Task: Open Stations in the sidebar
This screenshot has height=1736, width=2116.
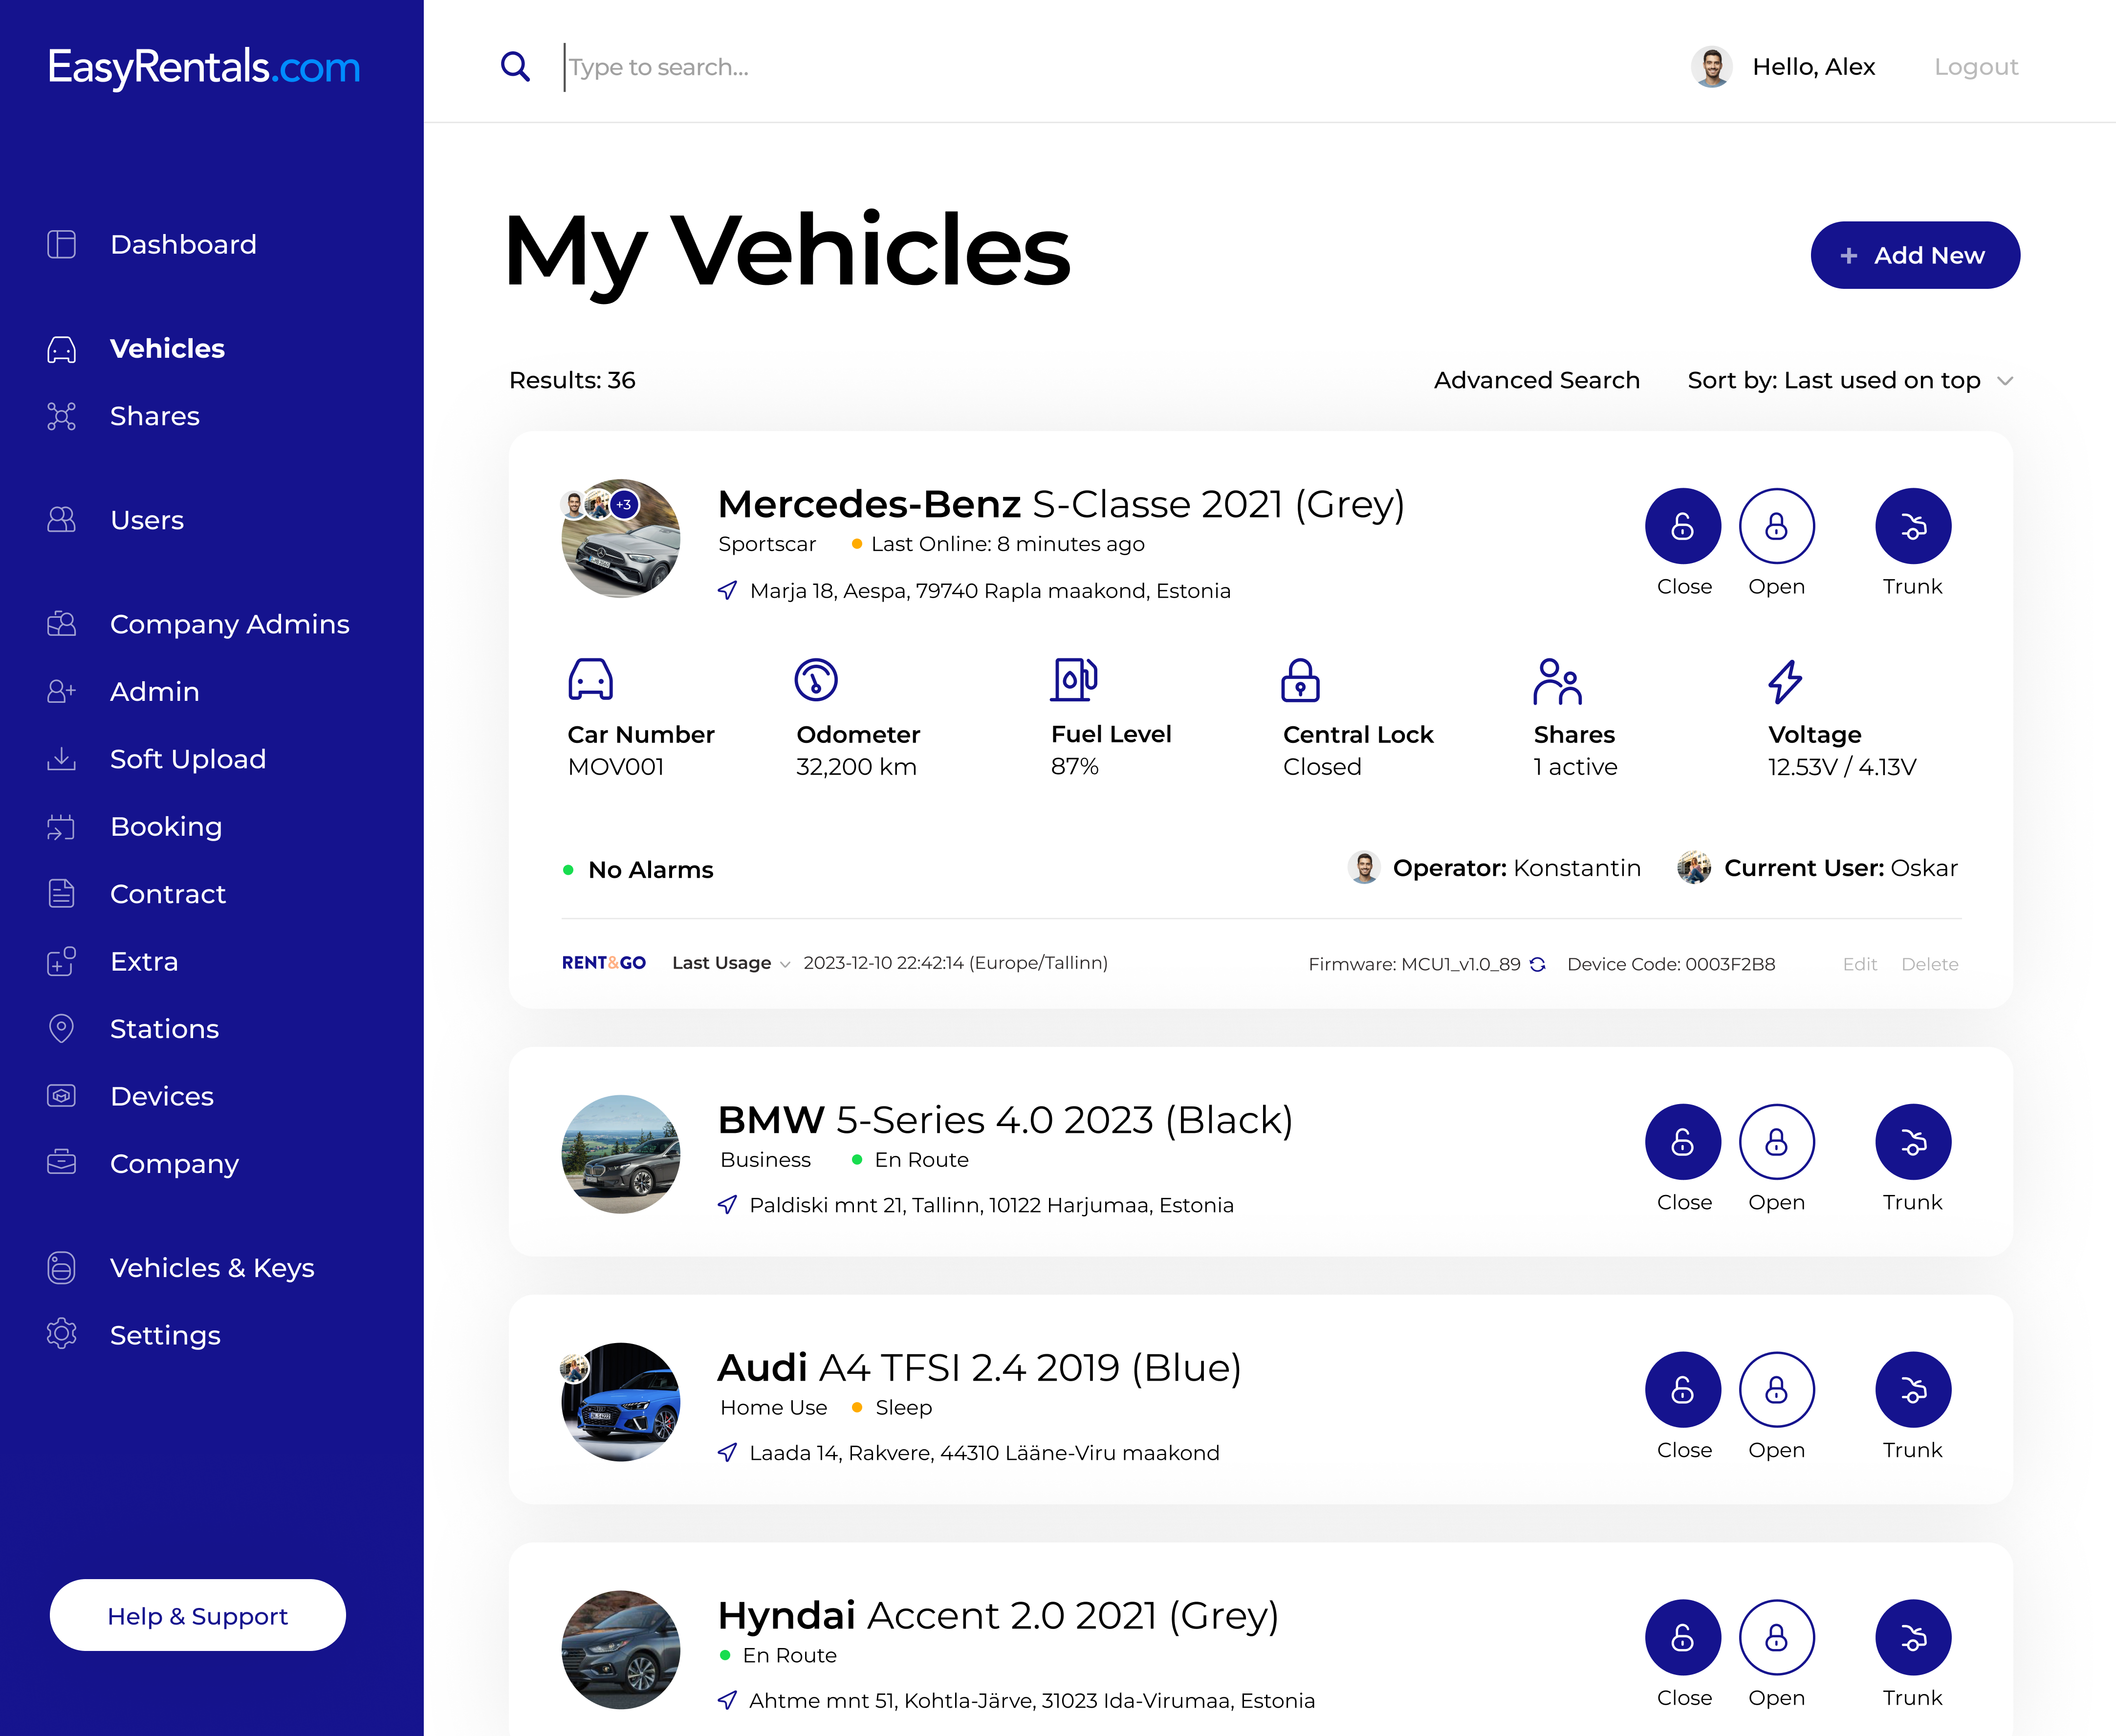Action: pos(164,1028)
